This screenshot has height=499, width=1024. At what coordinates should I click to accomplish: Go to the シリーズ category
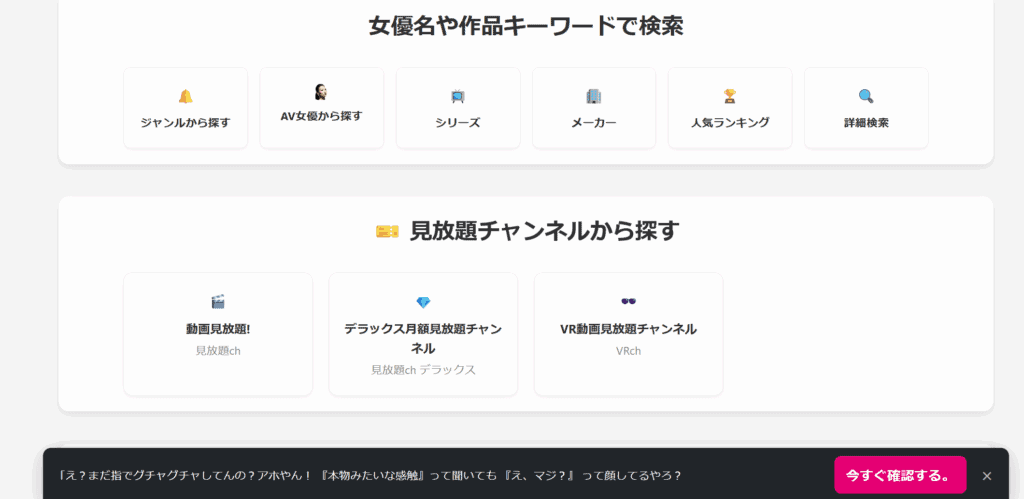(x=458, y=123)
